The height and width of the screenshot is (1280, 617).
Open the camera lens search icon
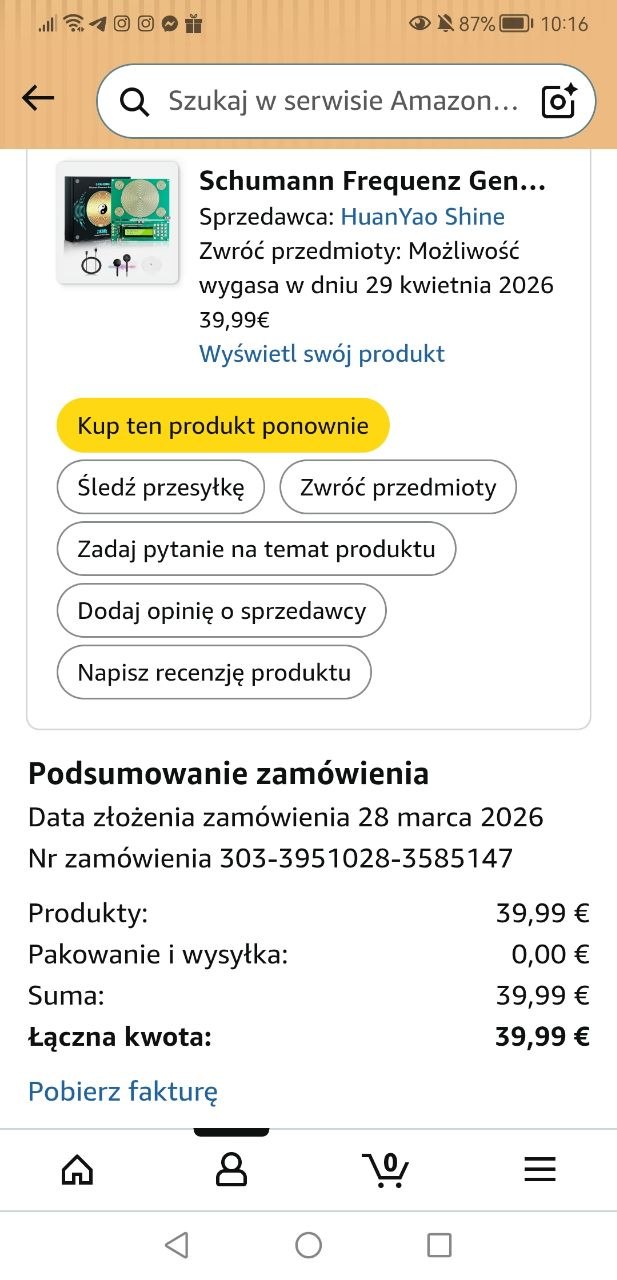(x=558, y=101)
